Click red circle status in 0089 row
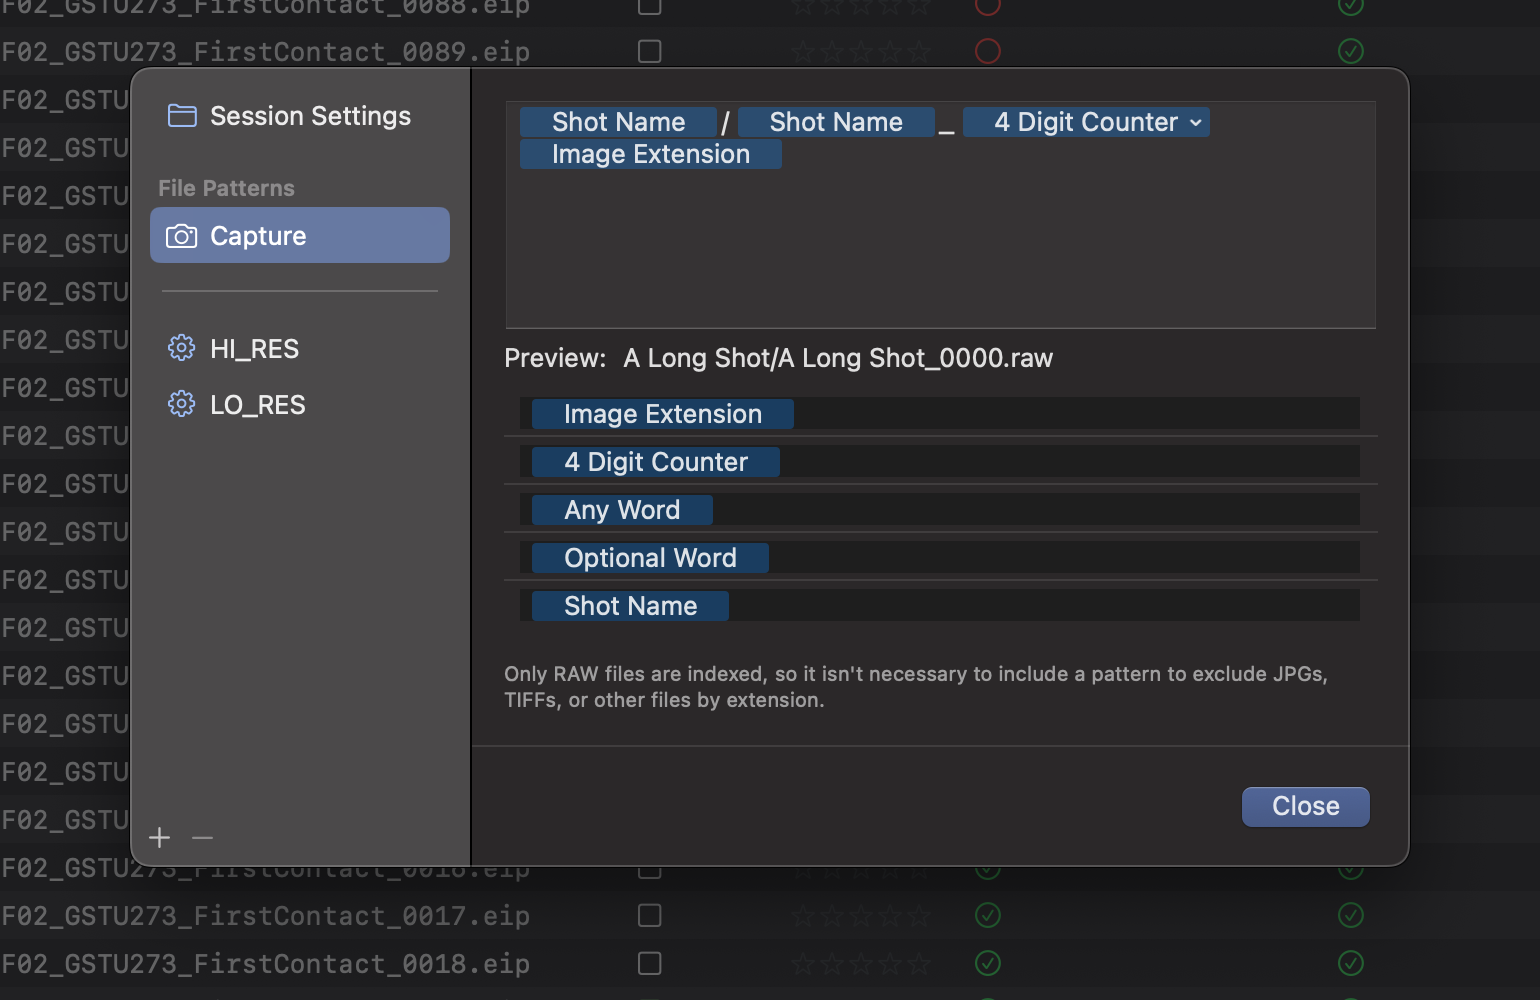1540x1000 pixels. tap(987, 51)
